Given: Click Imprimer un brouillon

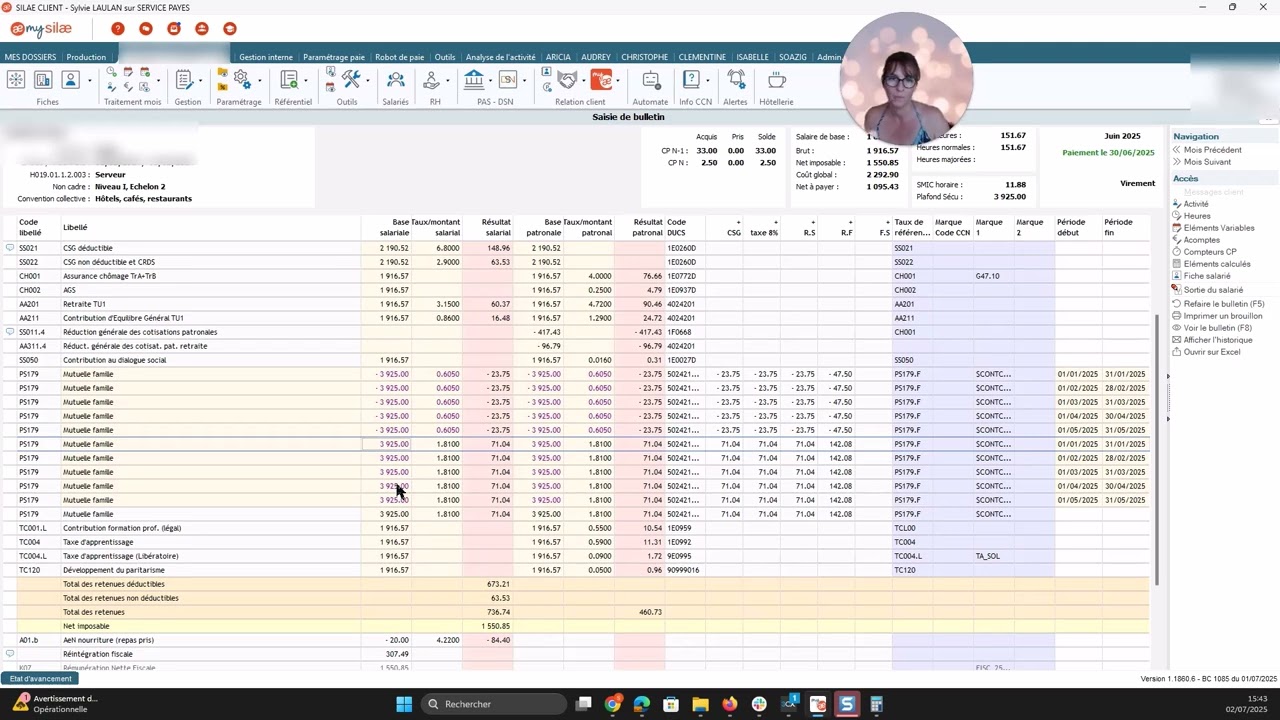Looking at the screenshot, I should point(1222,316).
